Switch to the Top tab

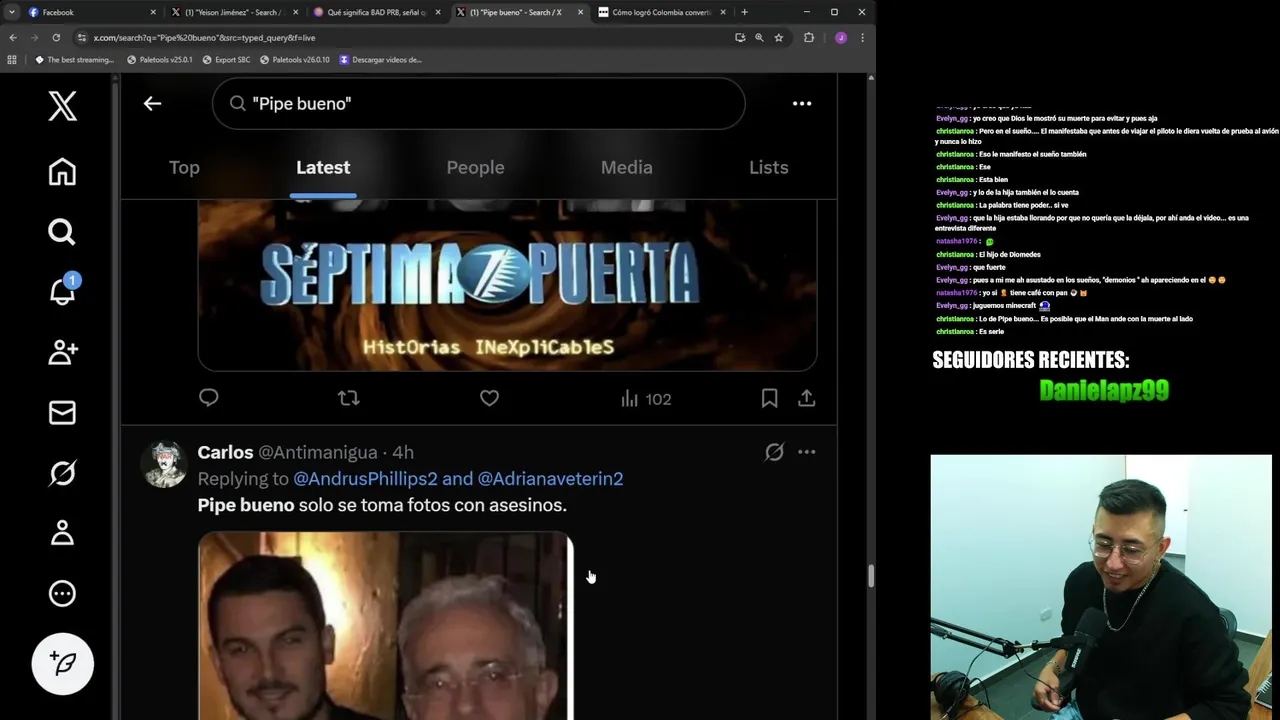184,167
